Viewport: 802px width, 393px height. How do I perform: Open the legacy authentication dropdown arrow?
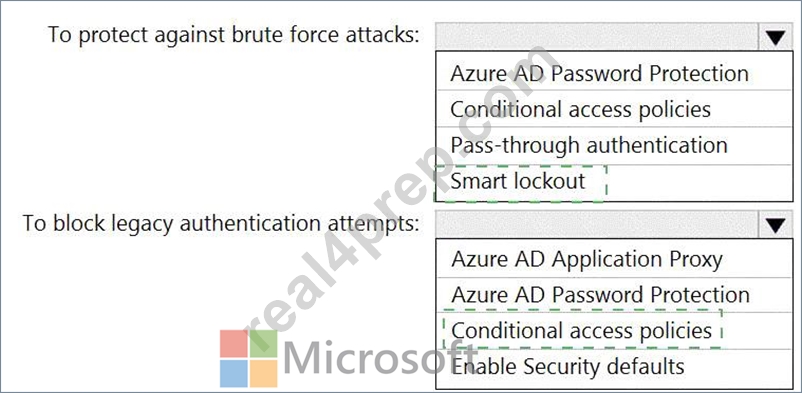click(x=775, y=224)
